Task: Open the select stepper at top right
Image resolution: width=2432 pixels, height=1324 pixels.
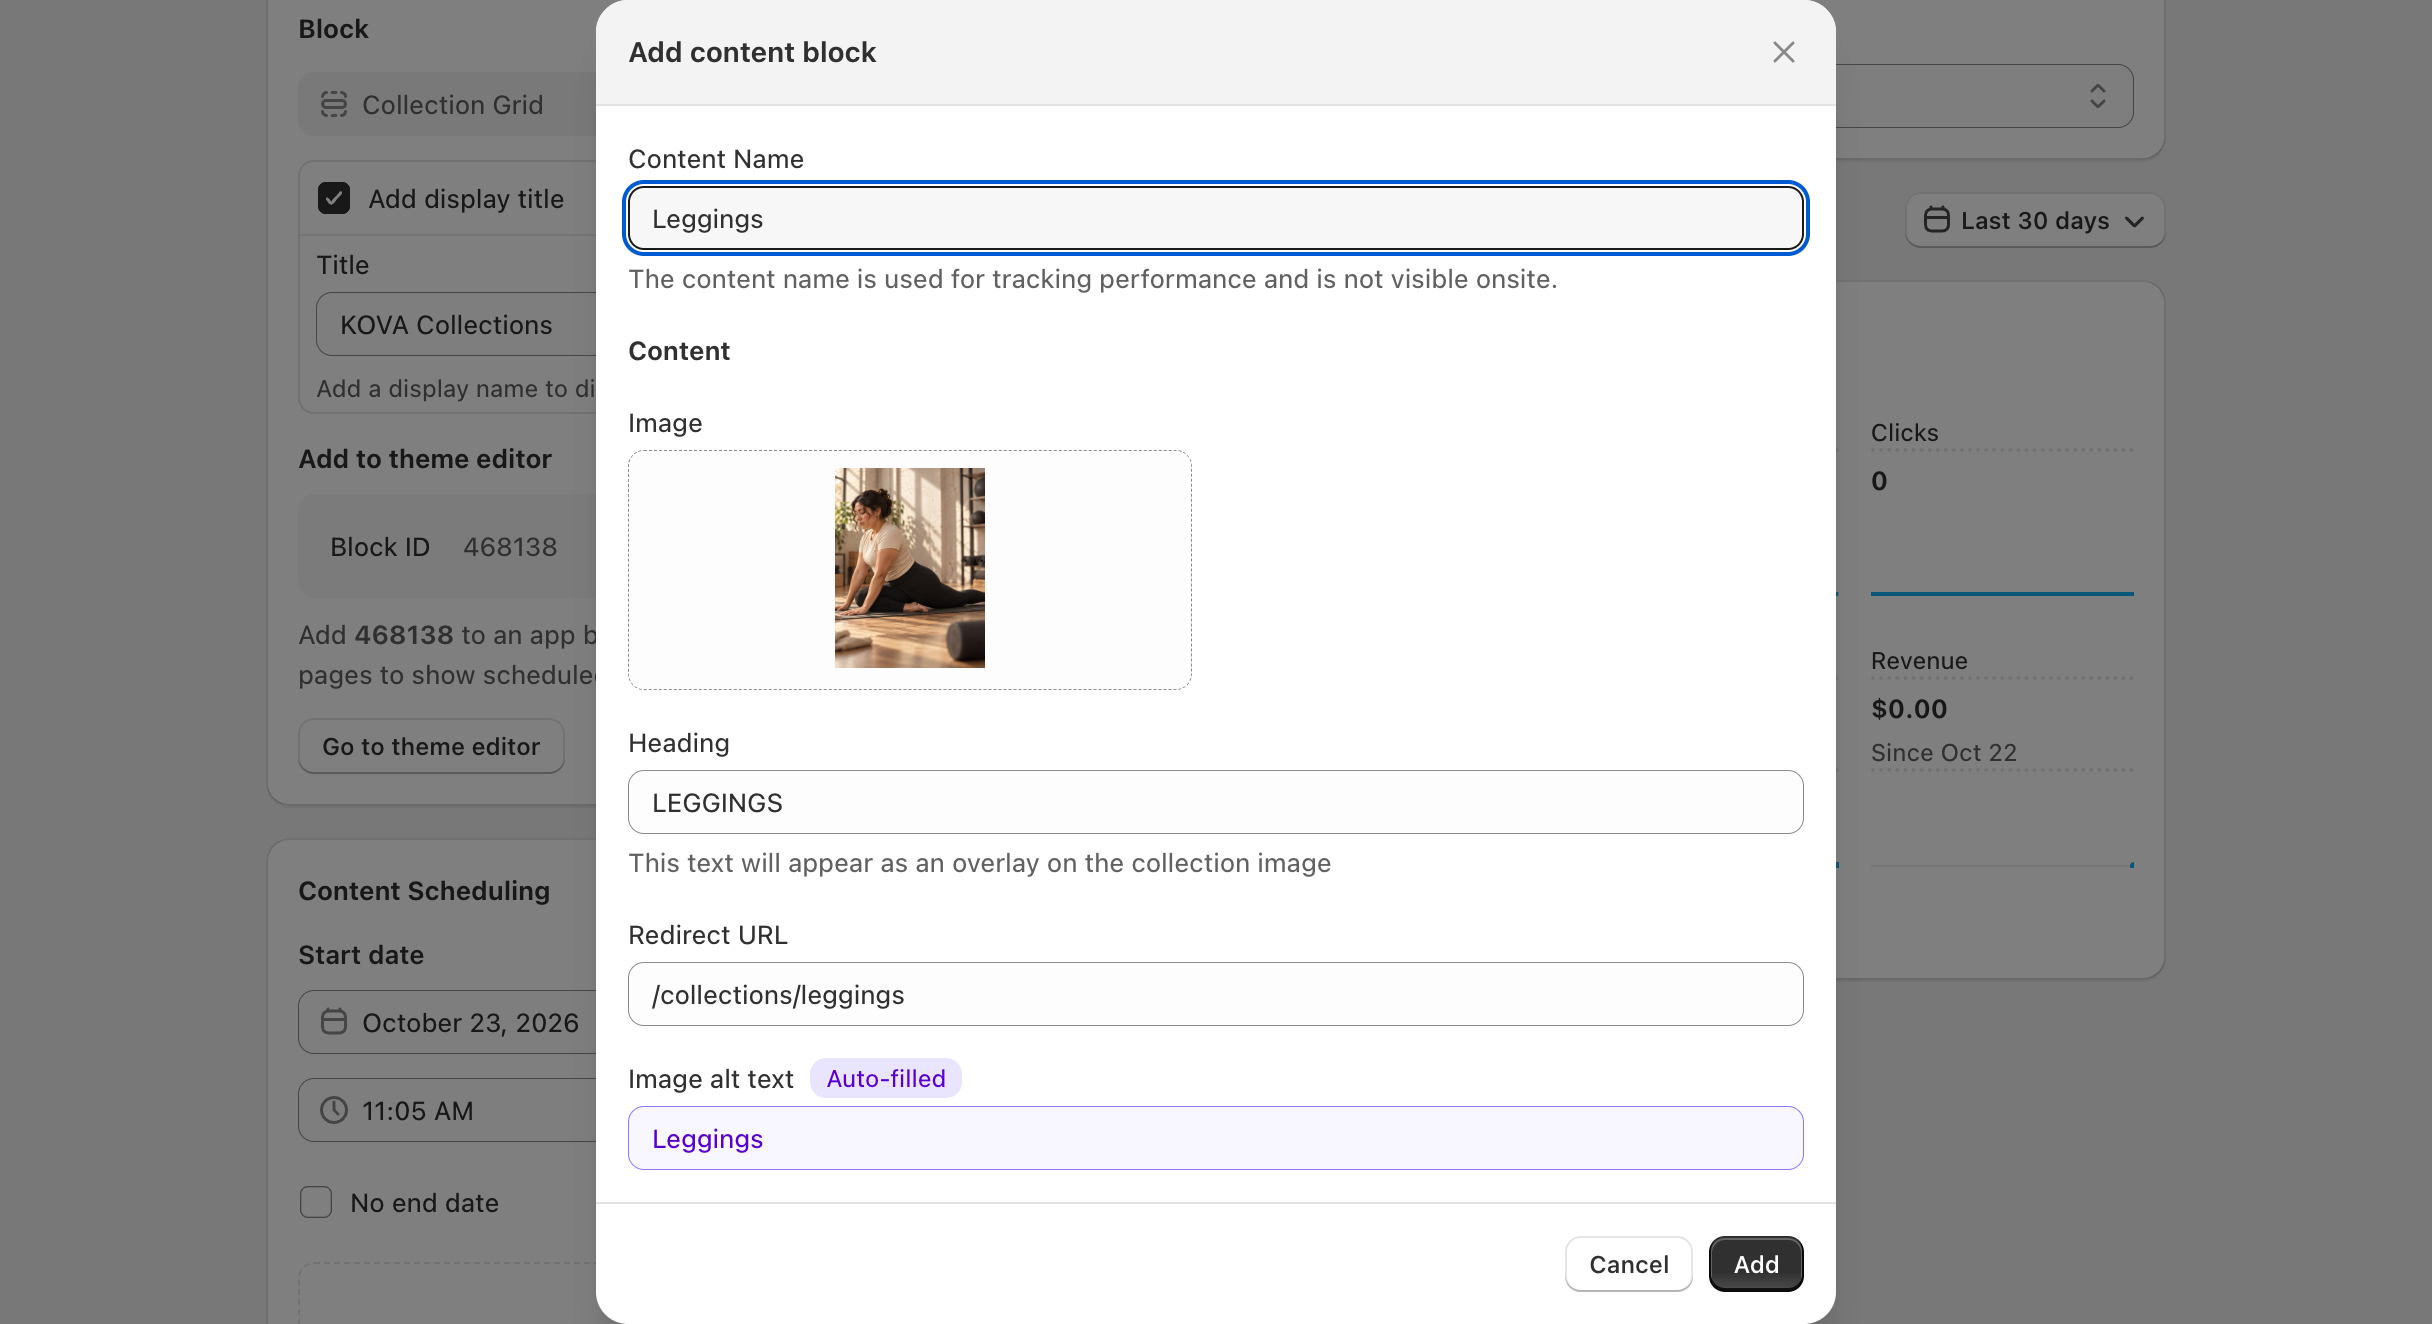Action: tap(2097, 96)
